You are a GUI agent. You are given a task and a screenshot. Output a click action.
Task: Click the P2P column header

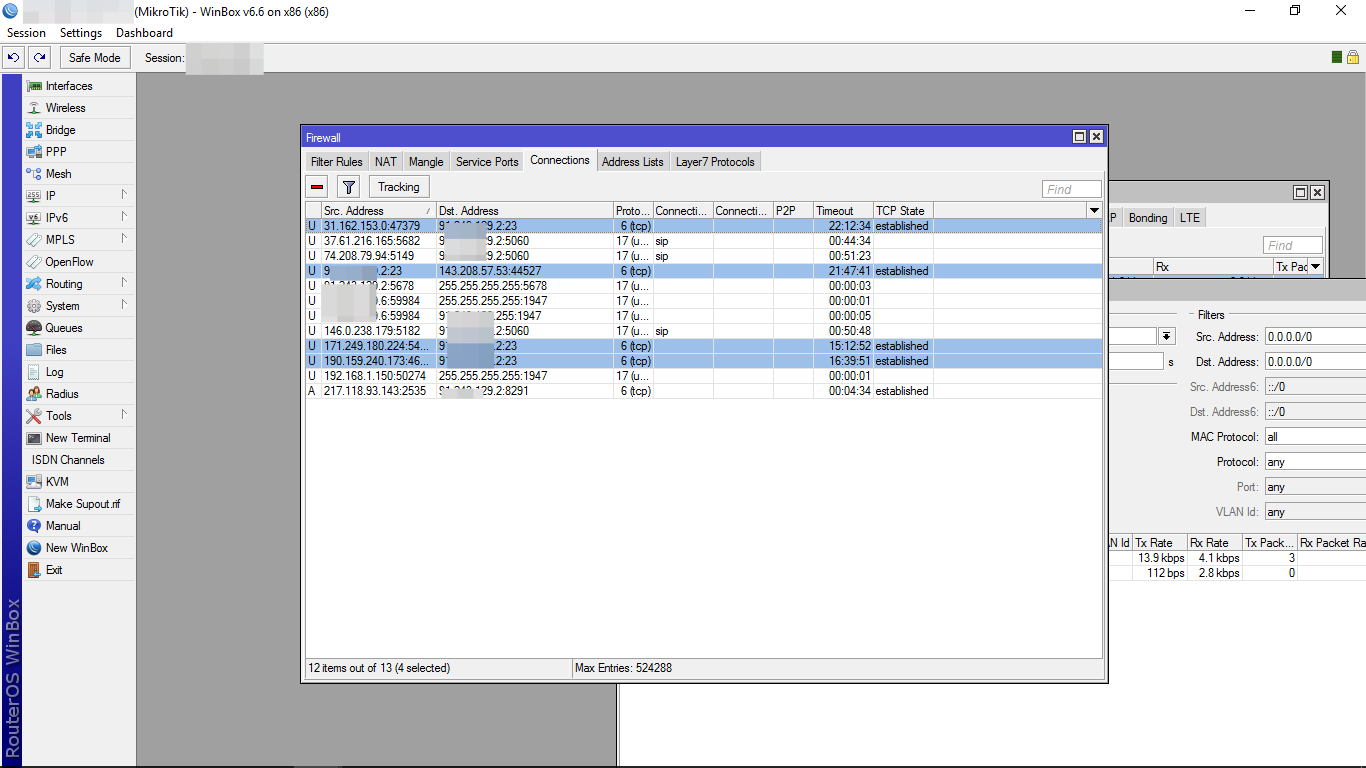[x=793, y=211]
